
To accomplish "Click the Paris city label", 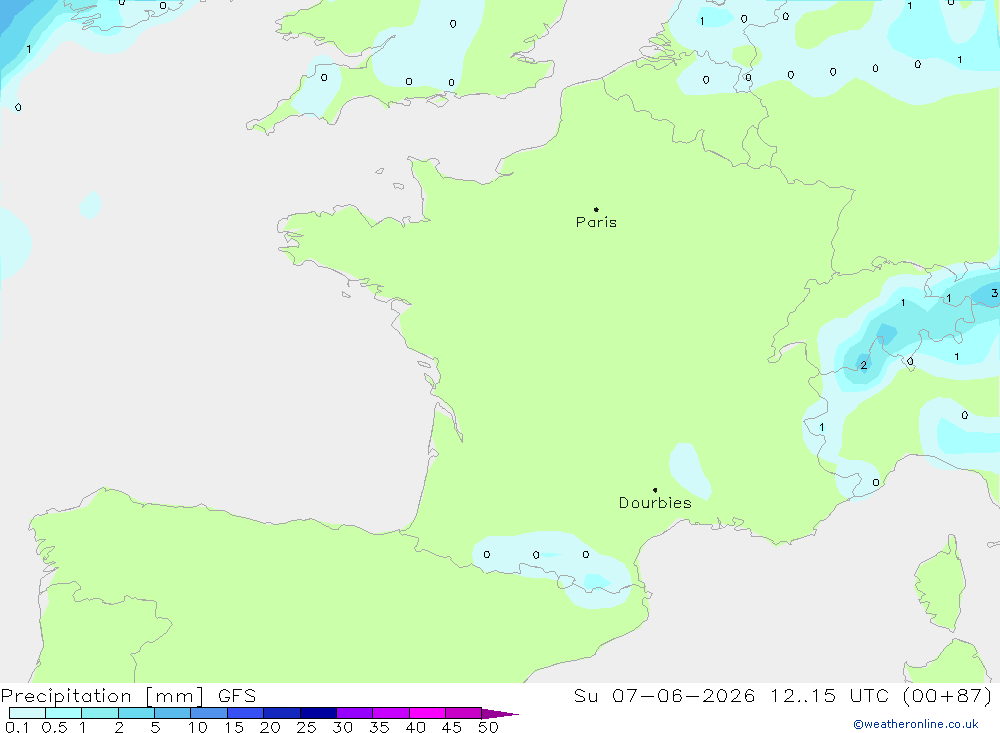I will (596, 222).
